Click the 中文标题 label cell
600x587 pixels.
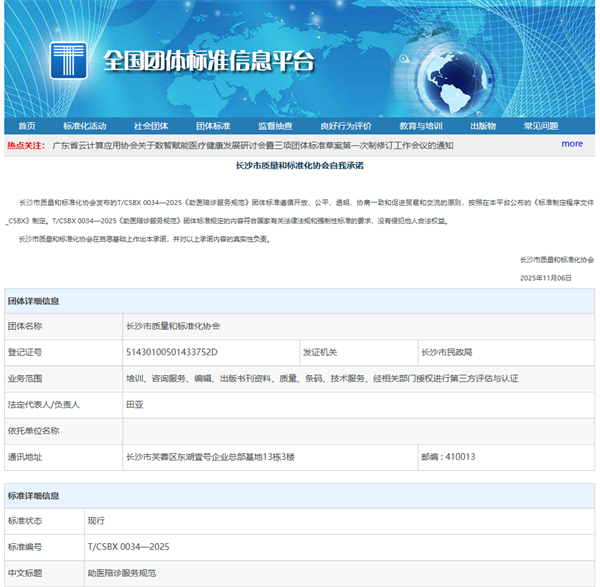click(44, 574)
